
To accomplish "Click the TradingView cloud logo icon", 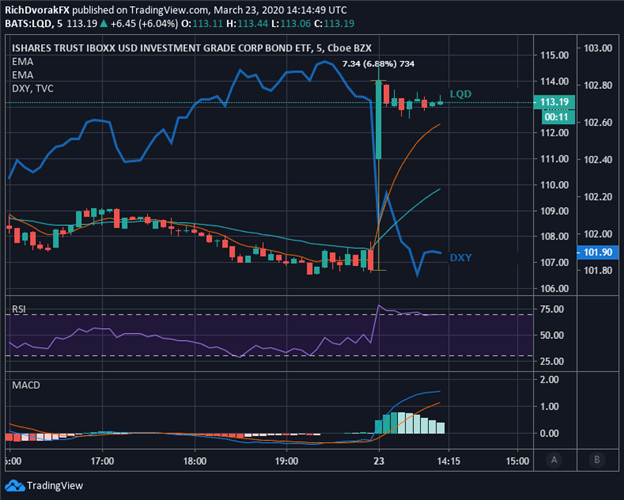I will tap(15, 486).
